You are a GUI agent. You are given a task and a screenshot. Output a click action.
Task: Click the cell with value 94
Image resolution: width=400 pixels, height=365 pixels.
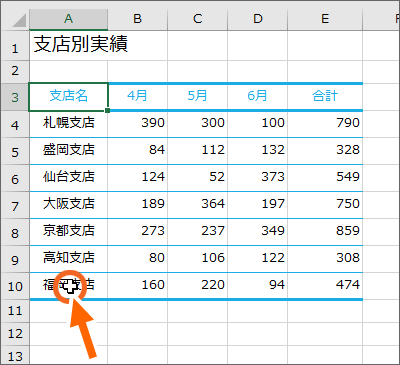[257, 286]
